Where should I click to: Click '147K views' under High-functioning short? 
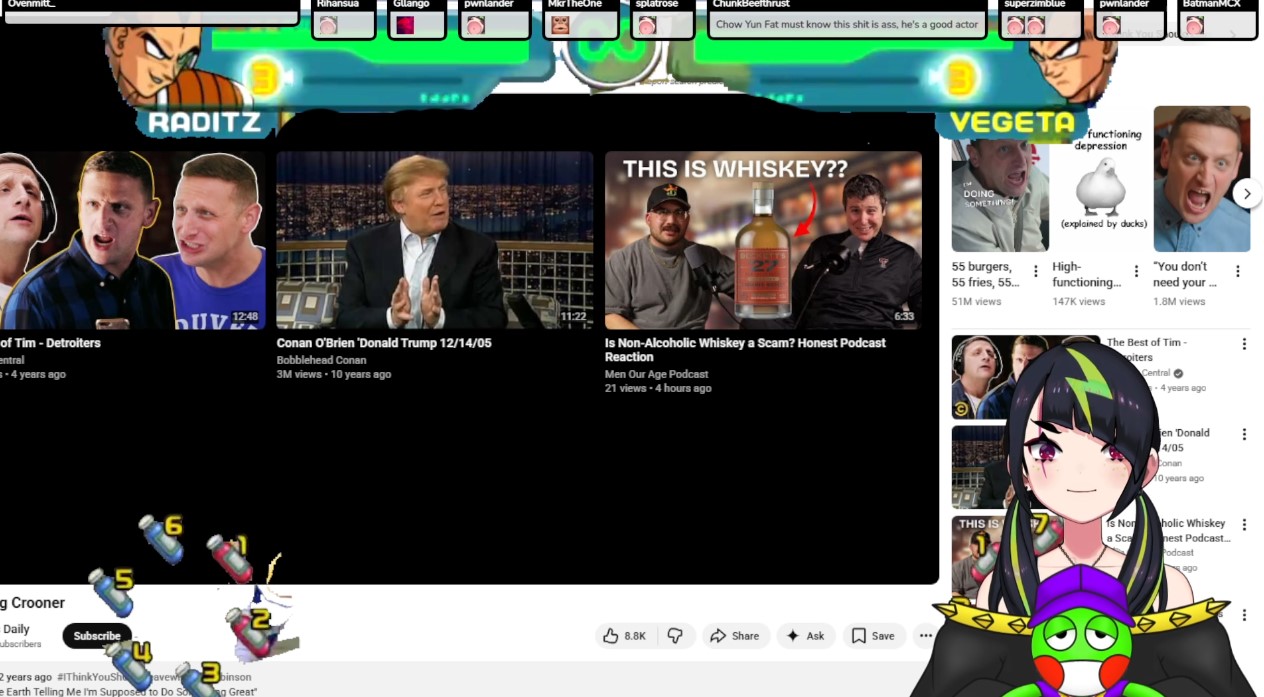(x=1078, y=301)
